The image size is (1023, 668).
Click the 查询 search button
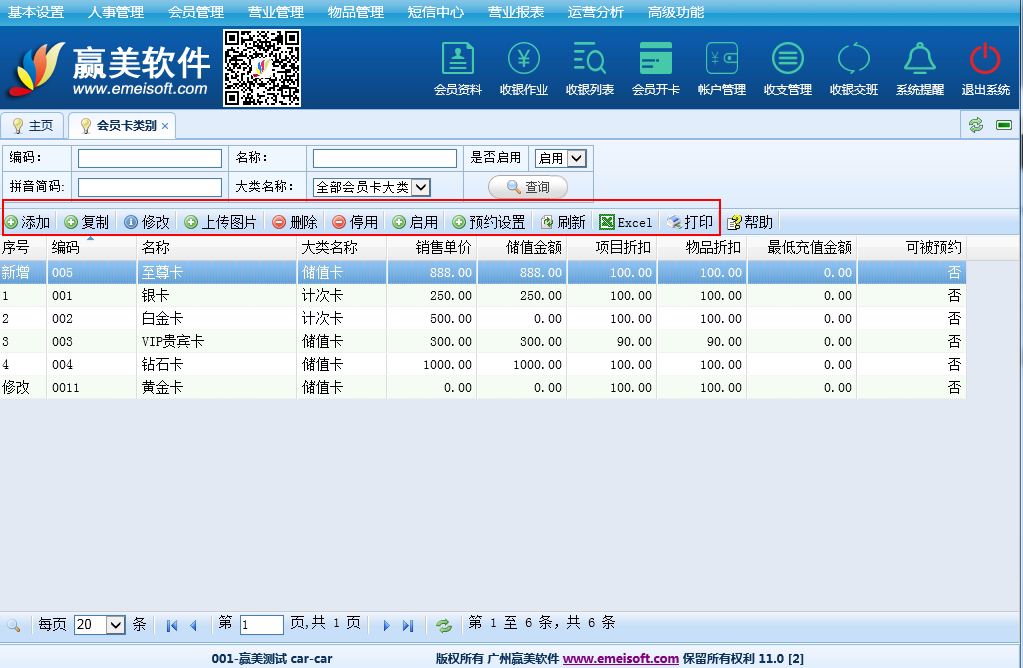[x=527, y=187]
